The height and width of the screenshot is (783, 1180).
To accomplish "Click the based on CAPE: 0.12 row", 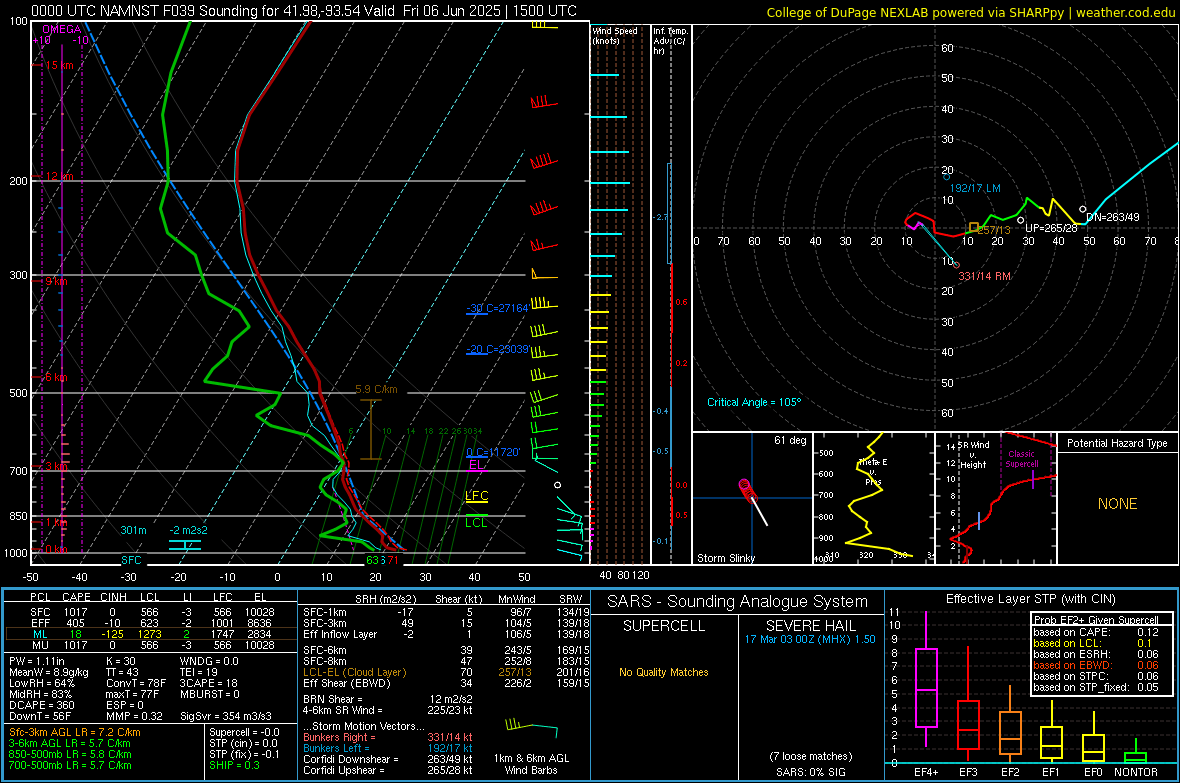I will (1096, 632).
